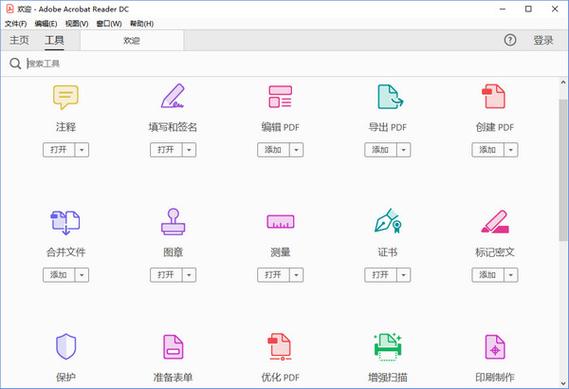Expand dropdown arrow under 测量
569x389 pixels.
pos(296,275)
